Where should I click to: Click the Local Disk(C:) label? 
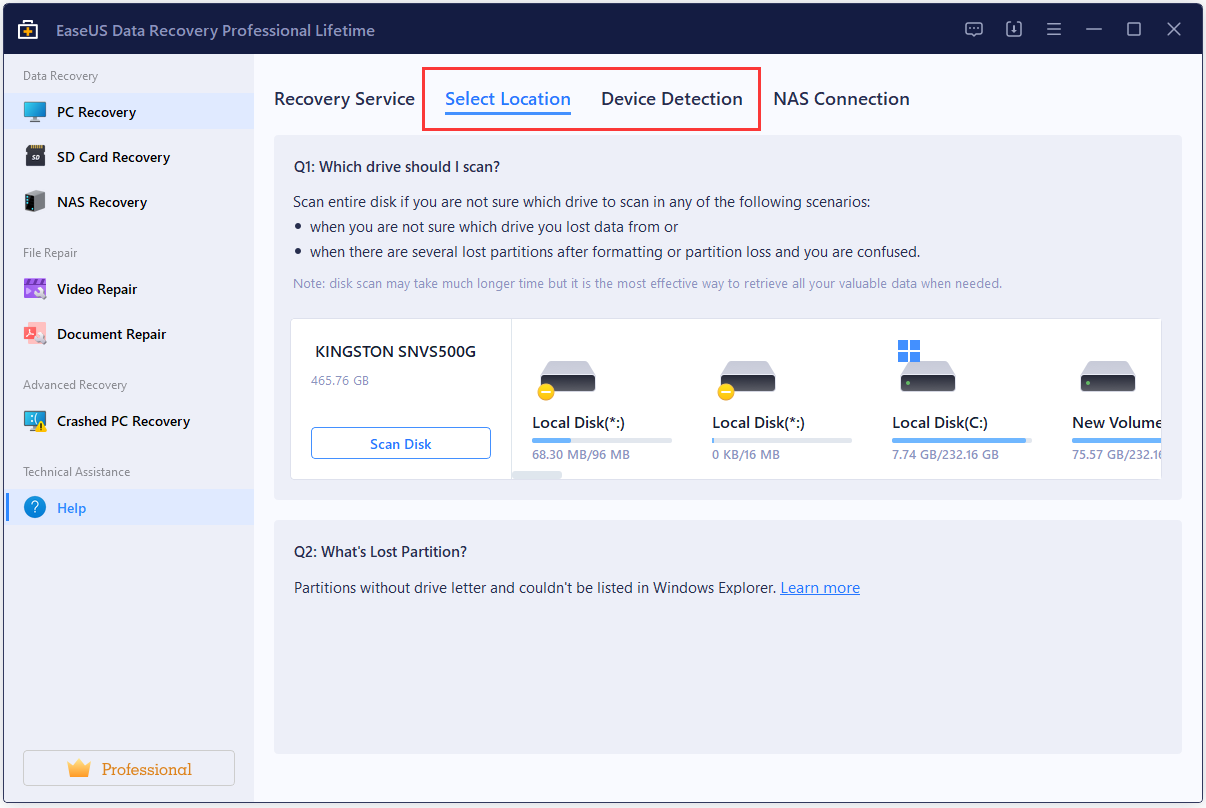(x=940, y=423)
